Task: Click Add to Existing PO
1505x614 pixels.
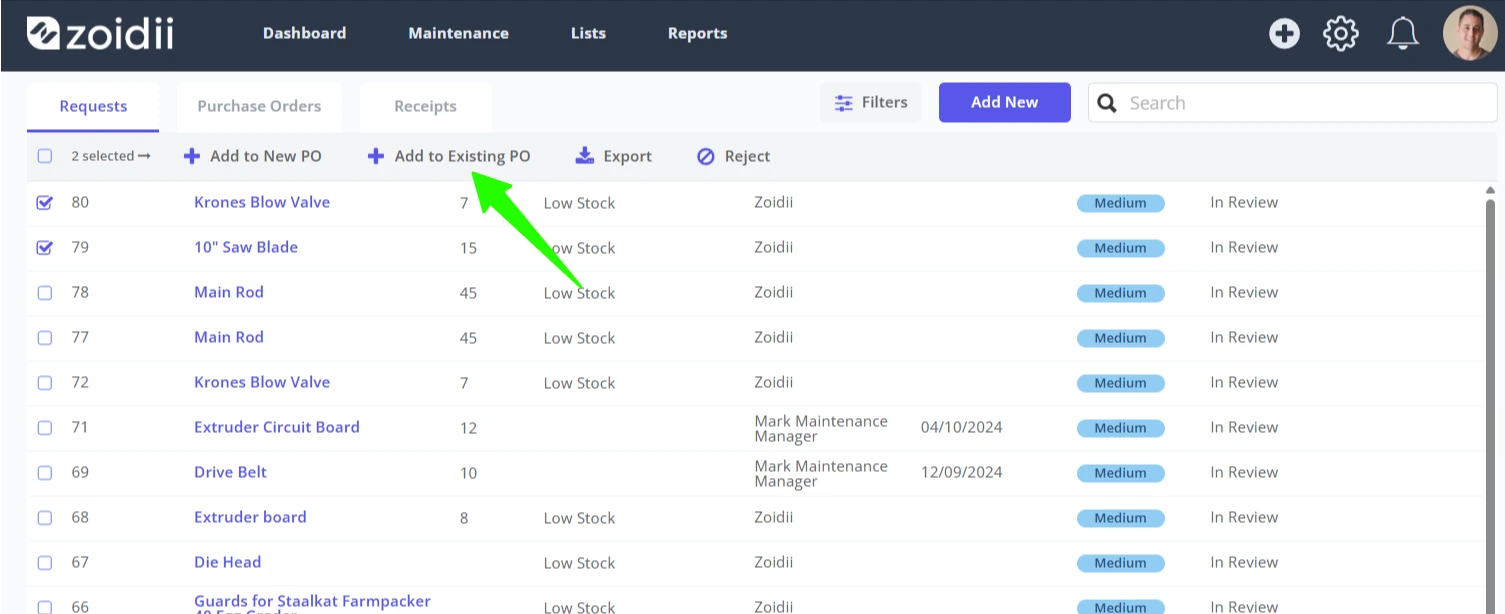Action: [449, 156]
